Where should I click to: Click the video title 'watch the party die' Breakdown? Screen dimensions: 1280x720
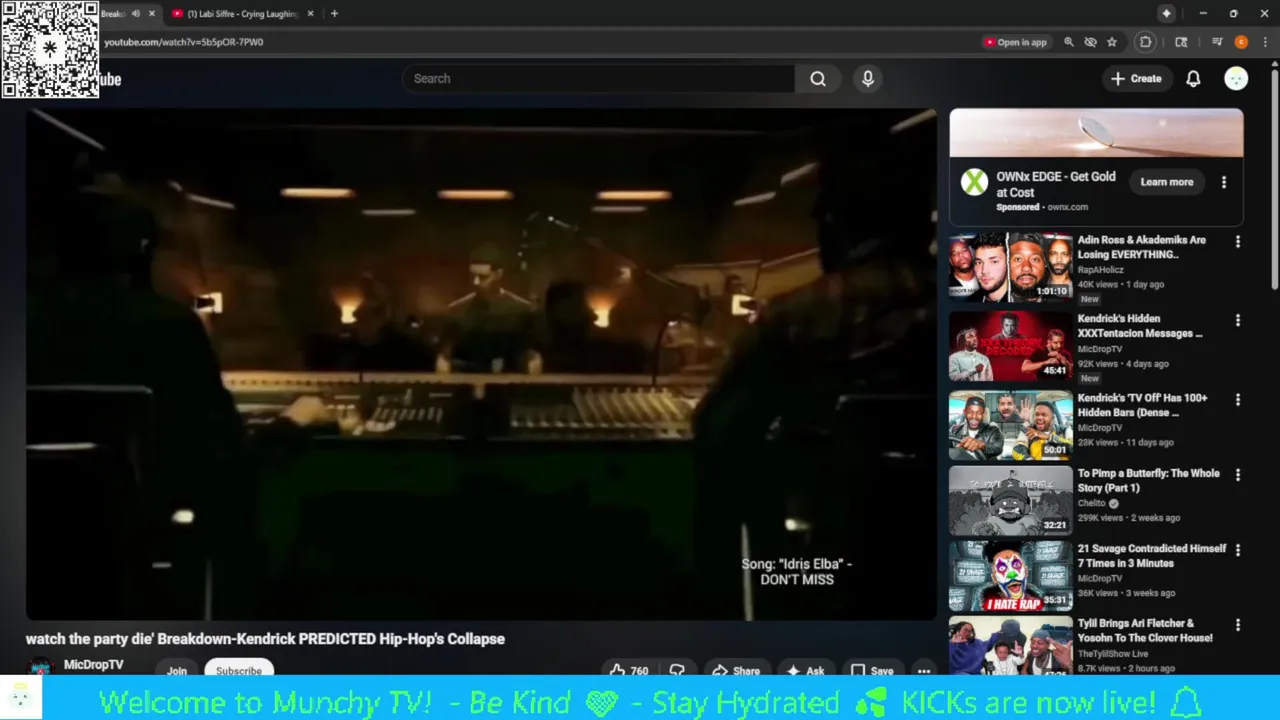(x=265, y=639)
